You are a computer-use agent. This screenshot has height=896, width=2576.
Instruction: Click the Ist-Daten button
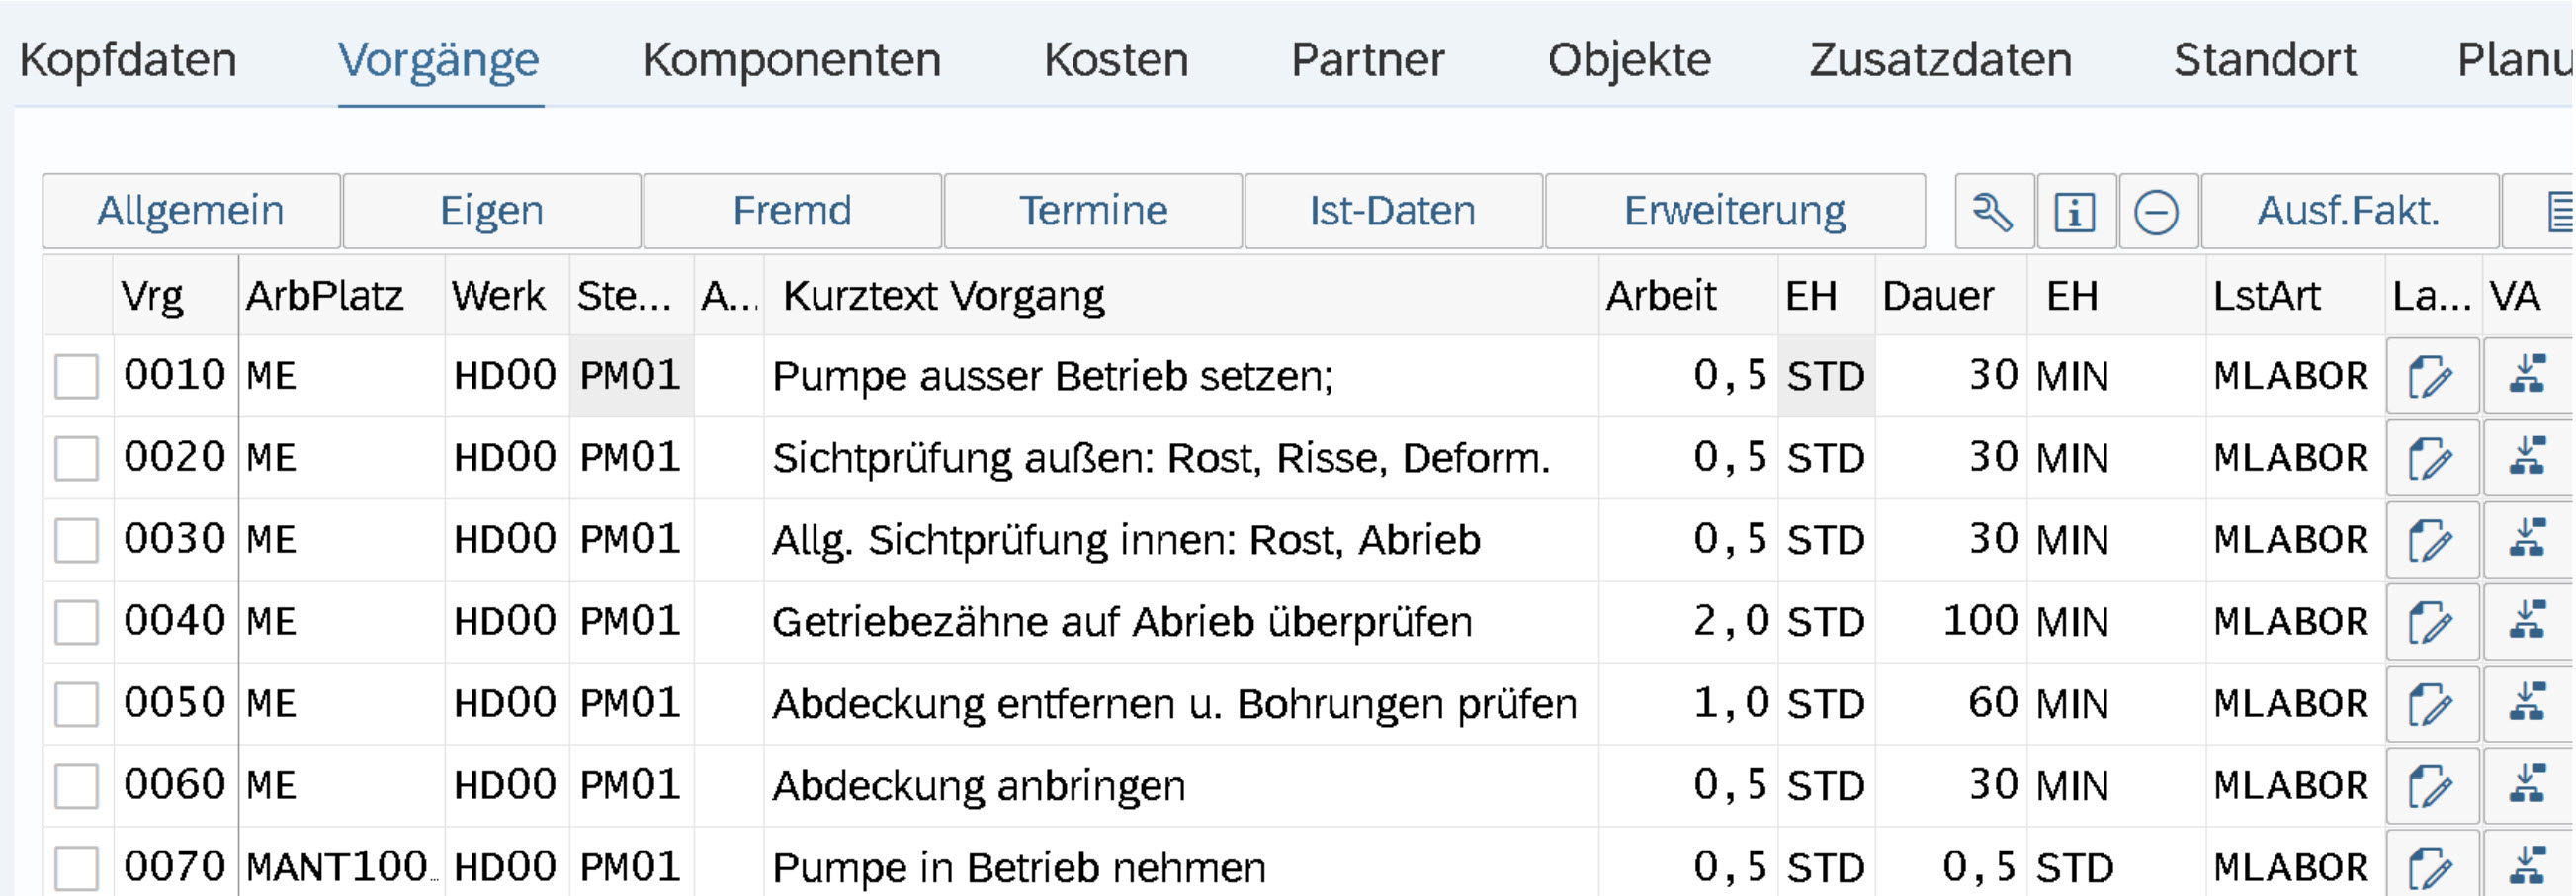tap(1393, 210)
